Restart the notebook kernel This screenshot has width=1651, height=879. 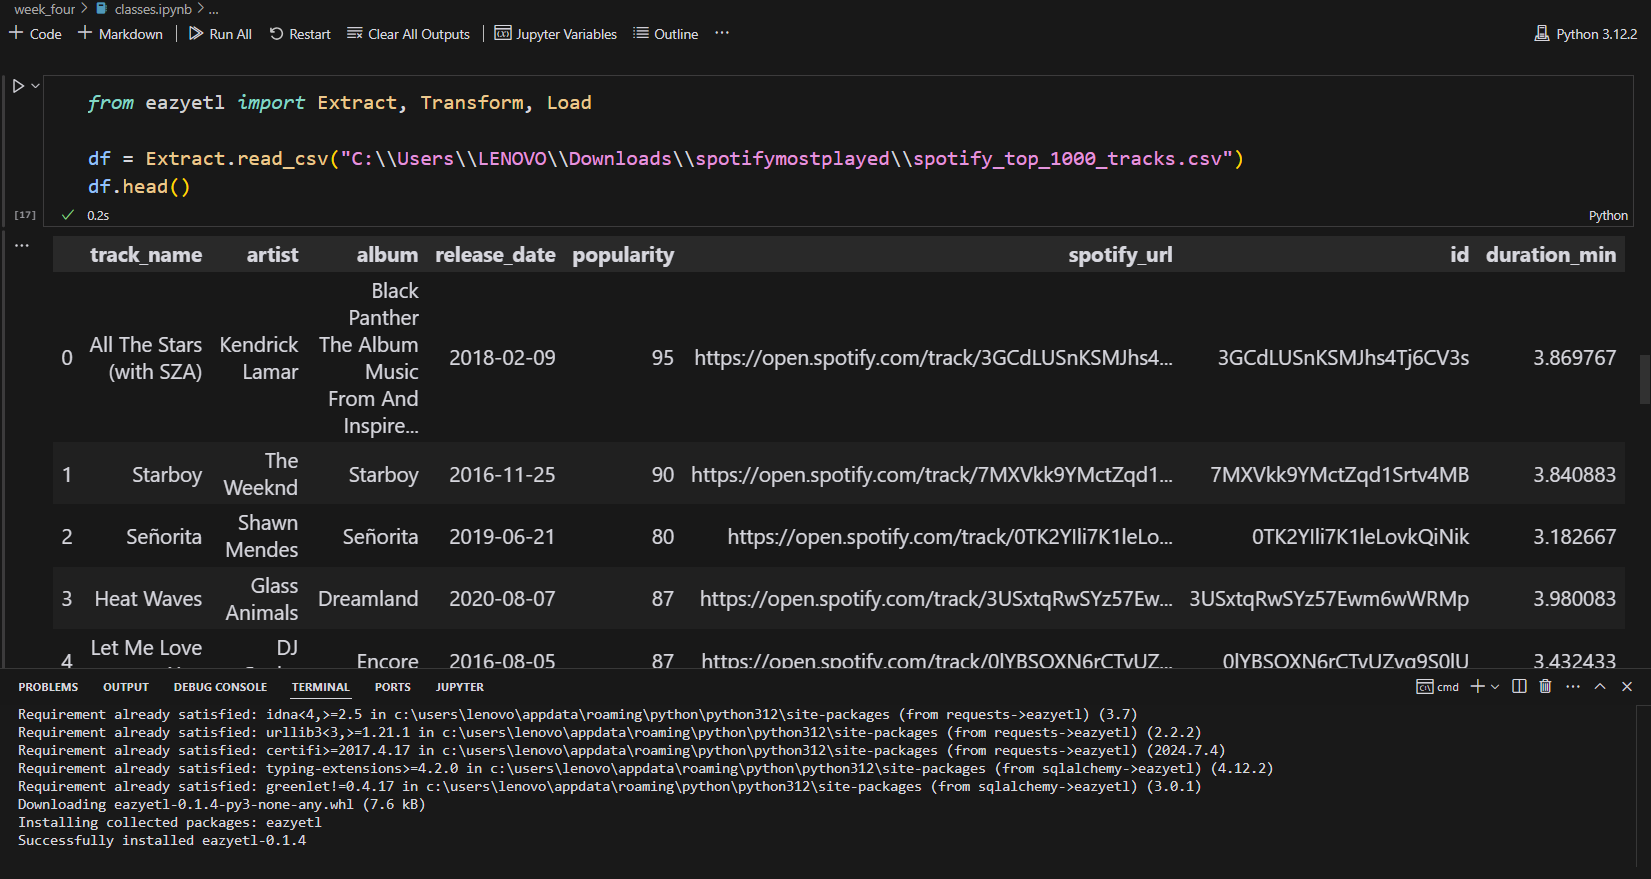coord(300,34)
